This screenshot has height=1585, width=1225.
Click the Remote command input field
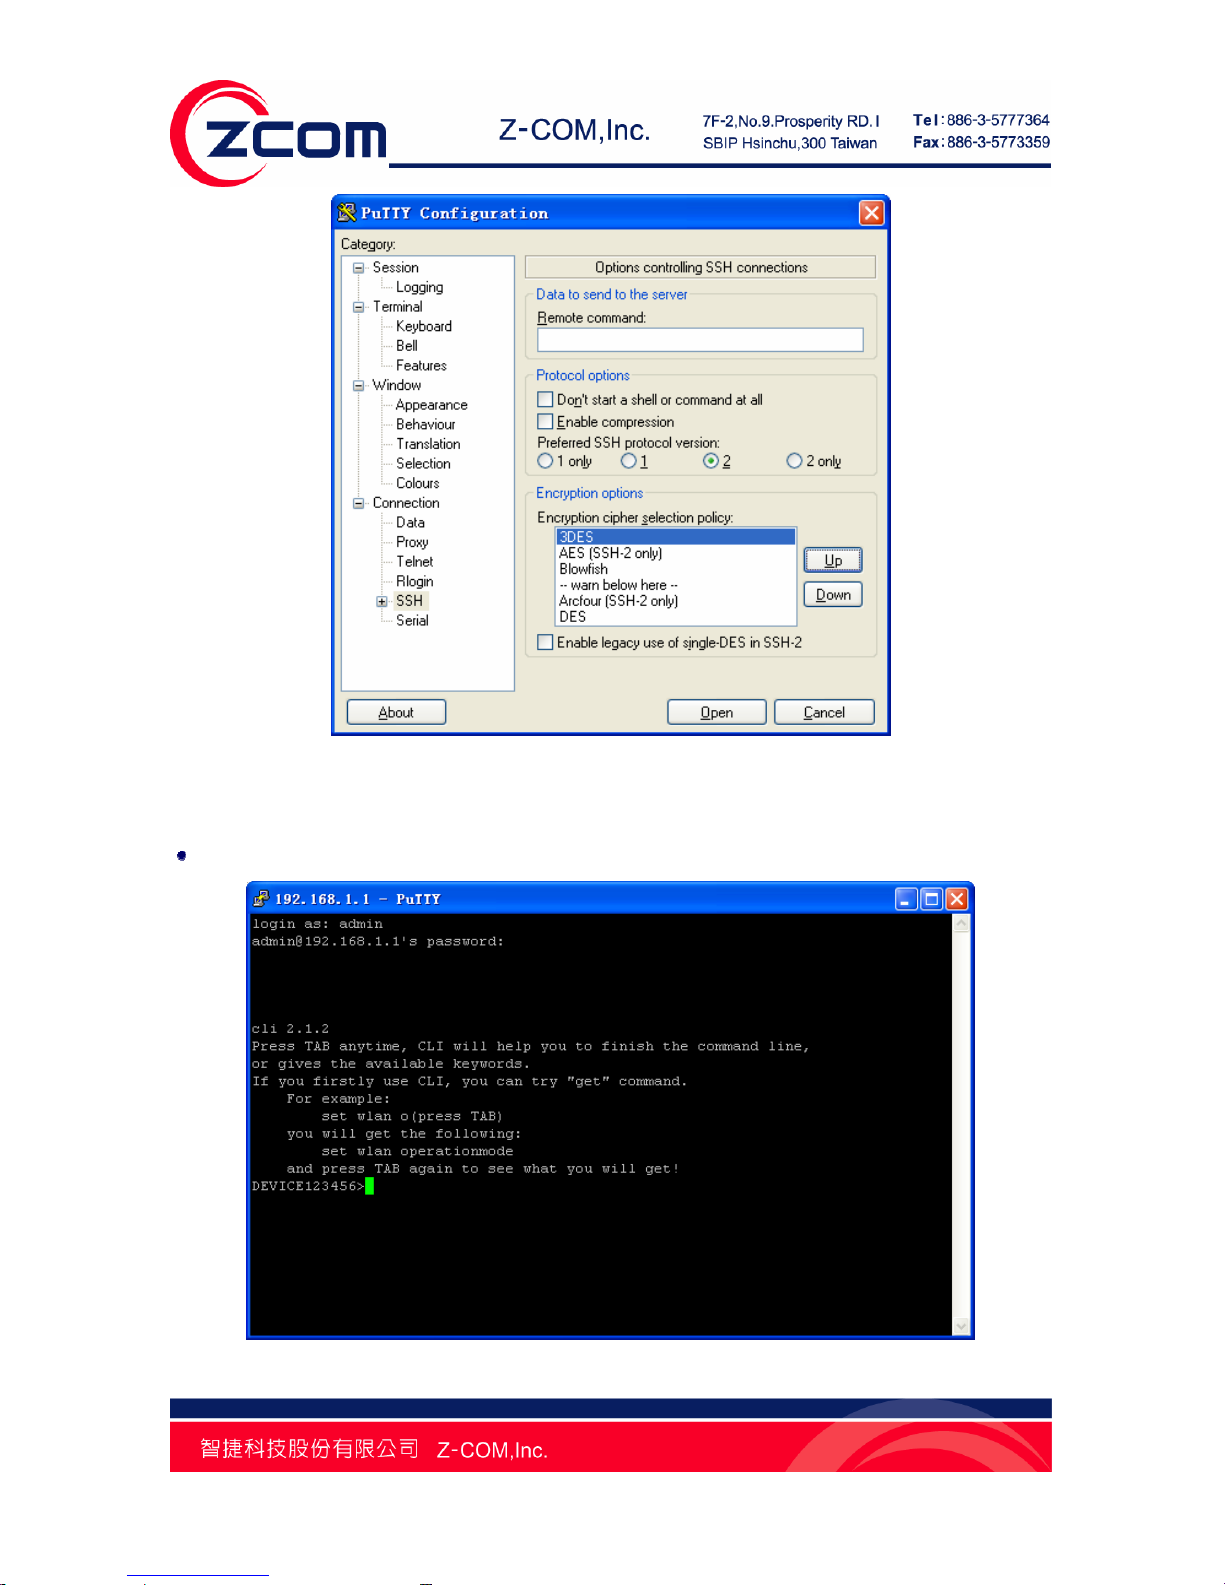tap(700, 340)
